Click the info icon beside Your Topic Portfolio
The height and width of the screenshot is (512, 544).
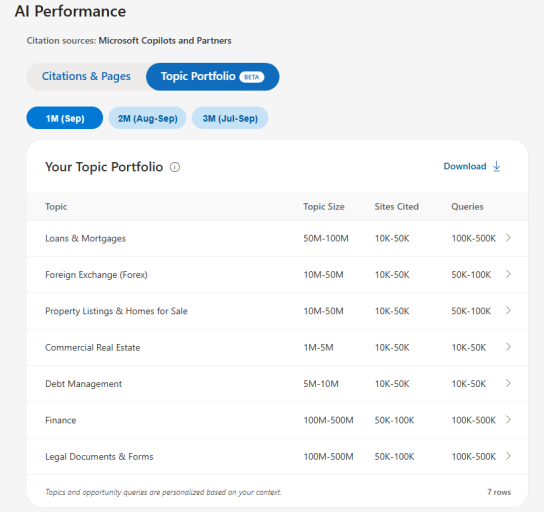[175, 167]
